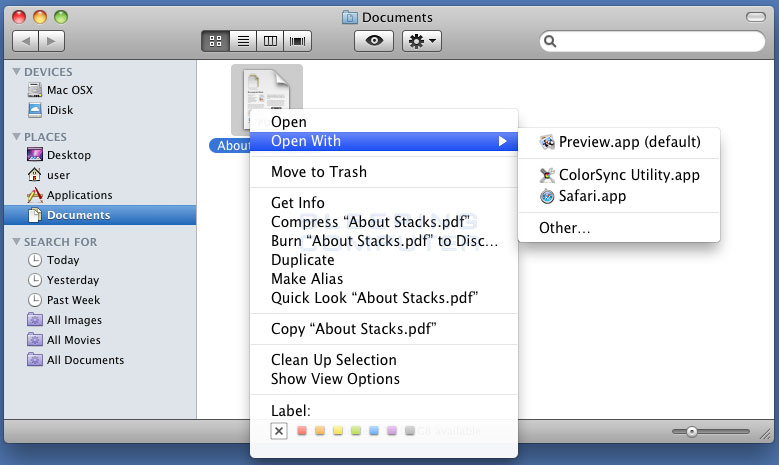The image size is (779, 465).
Task: Apply the gray label color
Action: [409, 431]
